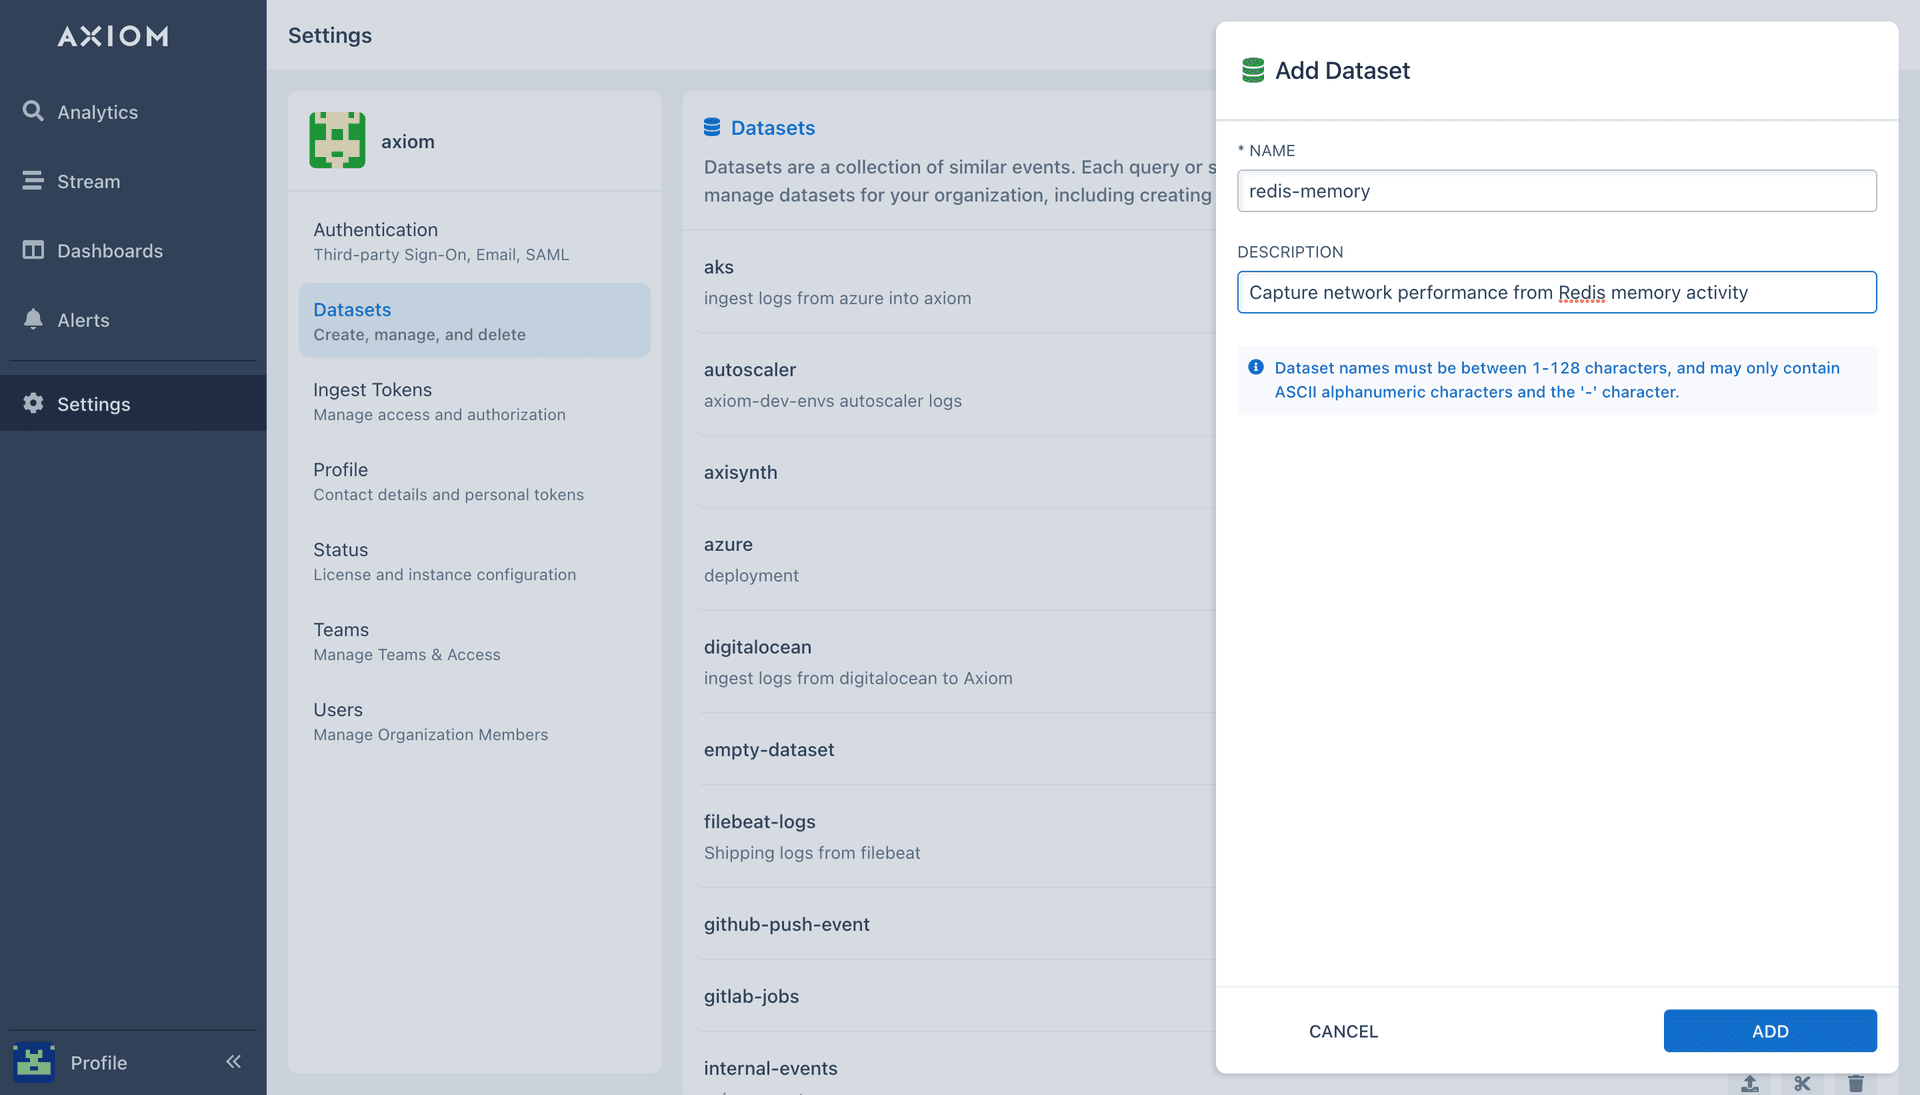
Task: Click the Axiom logo at top left
Action: coord(113,36)
